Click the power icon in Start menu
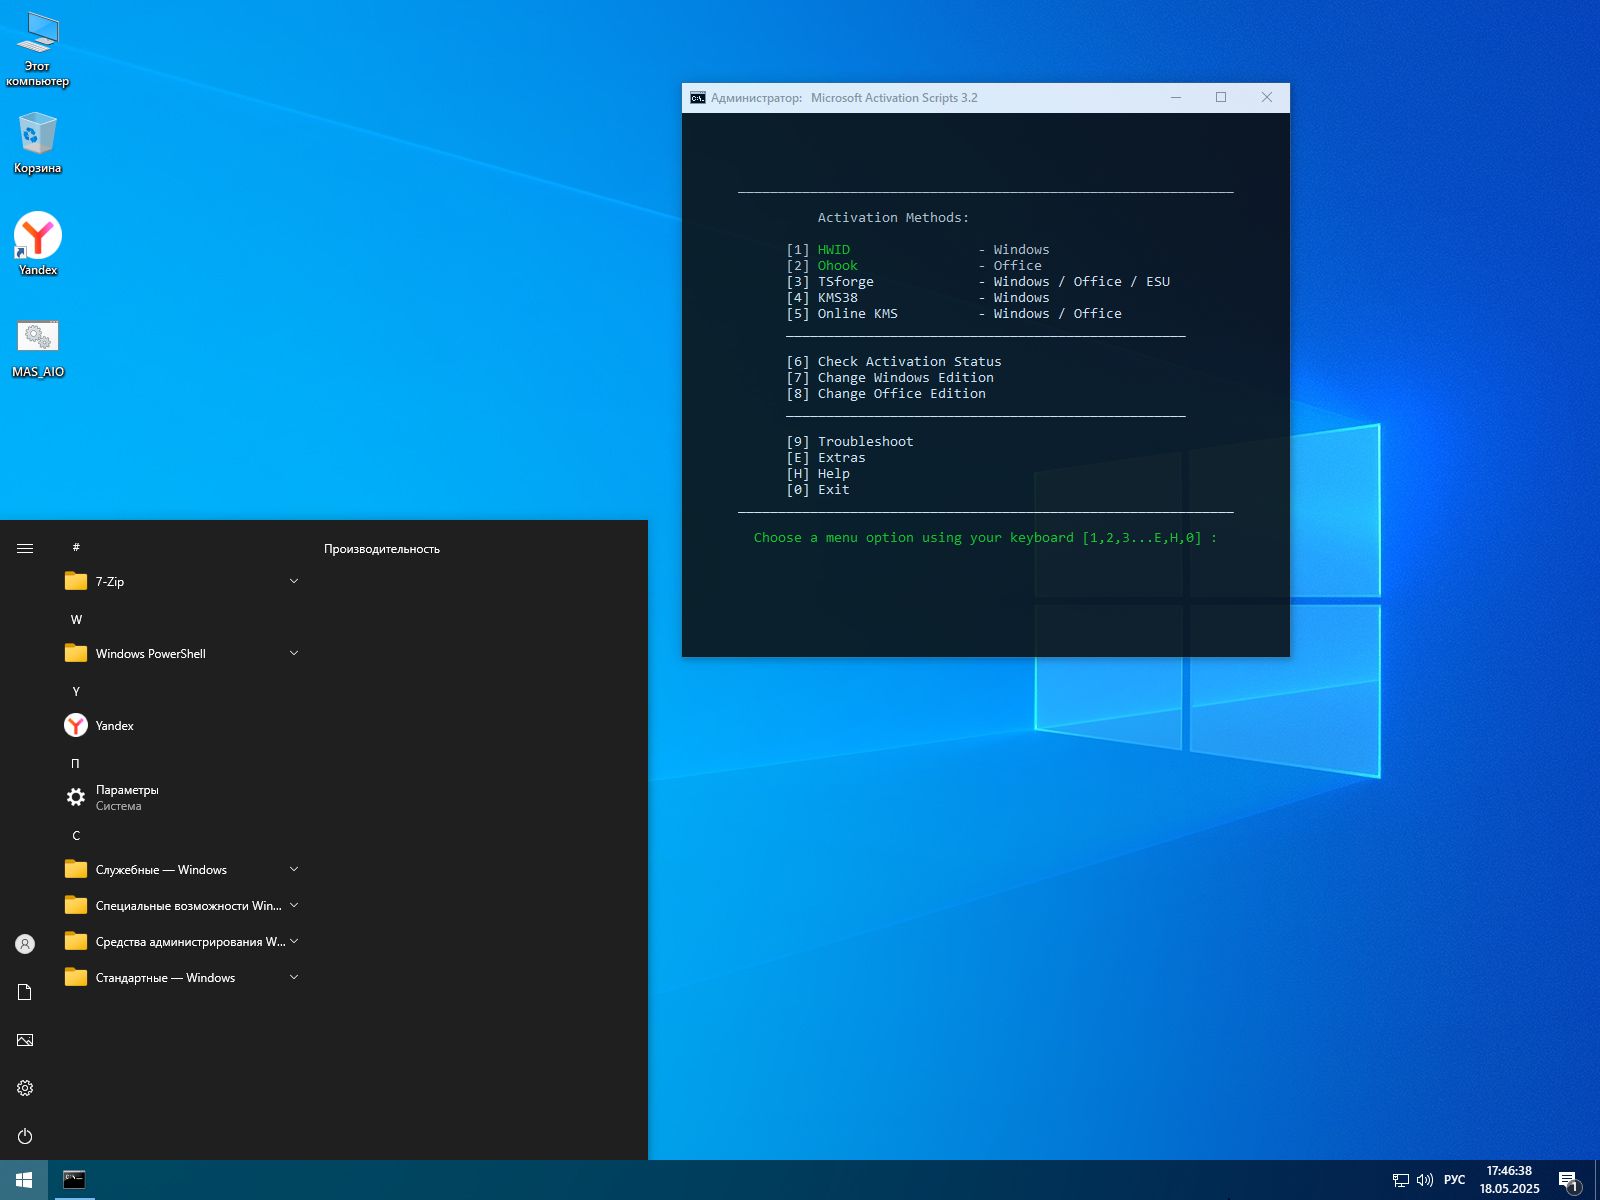1600x1200 pixels. click(25, 1136)
